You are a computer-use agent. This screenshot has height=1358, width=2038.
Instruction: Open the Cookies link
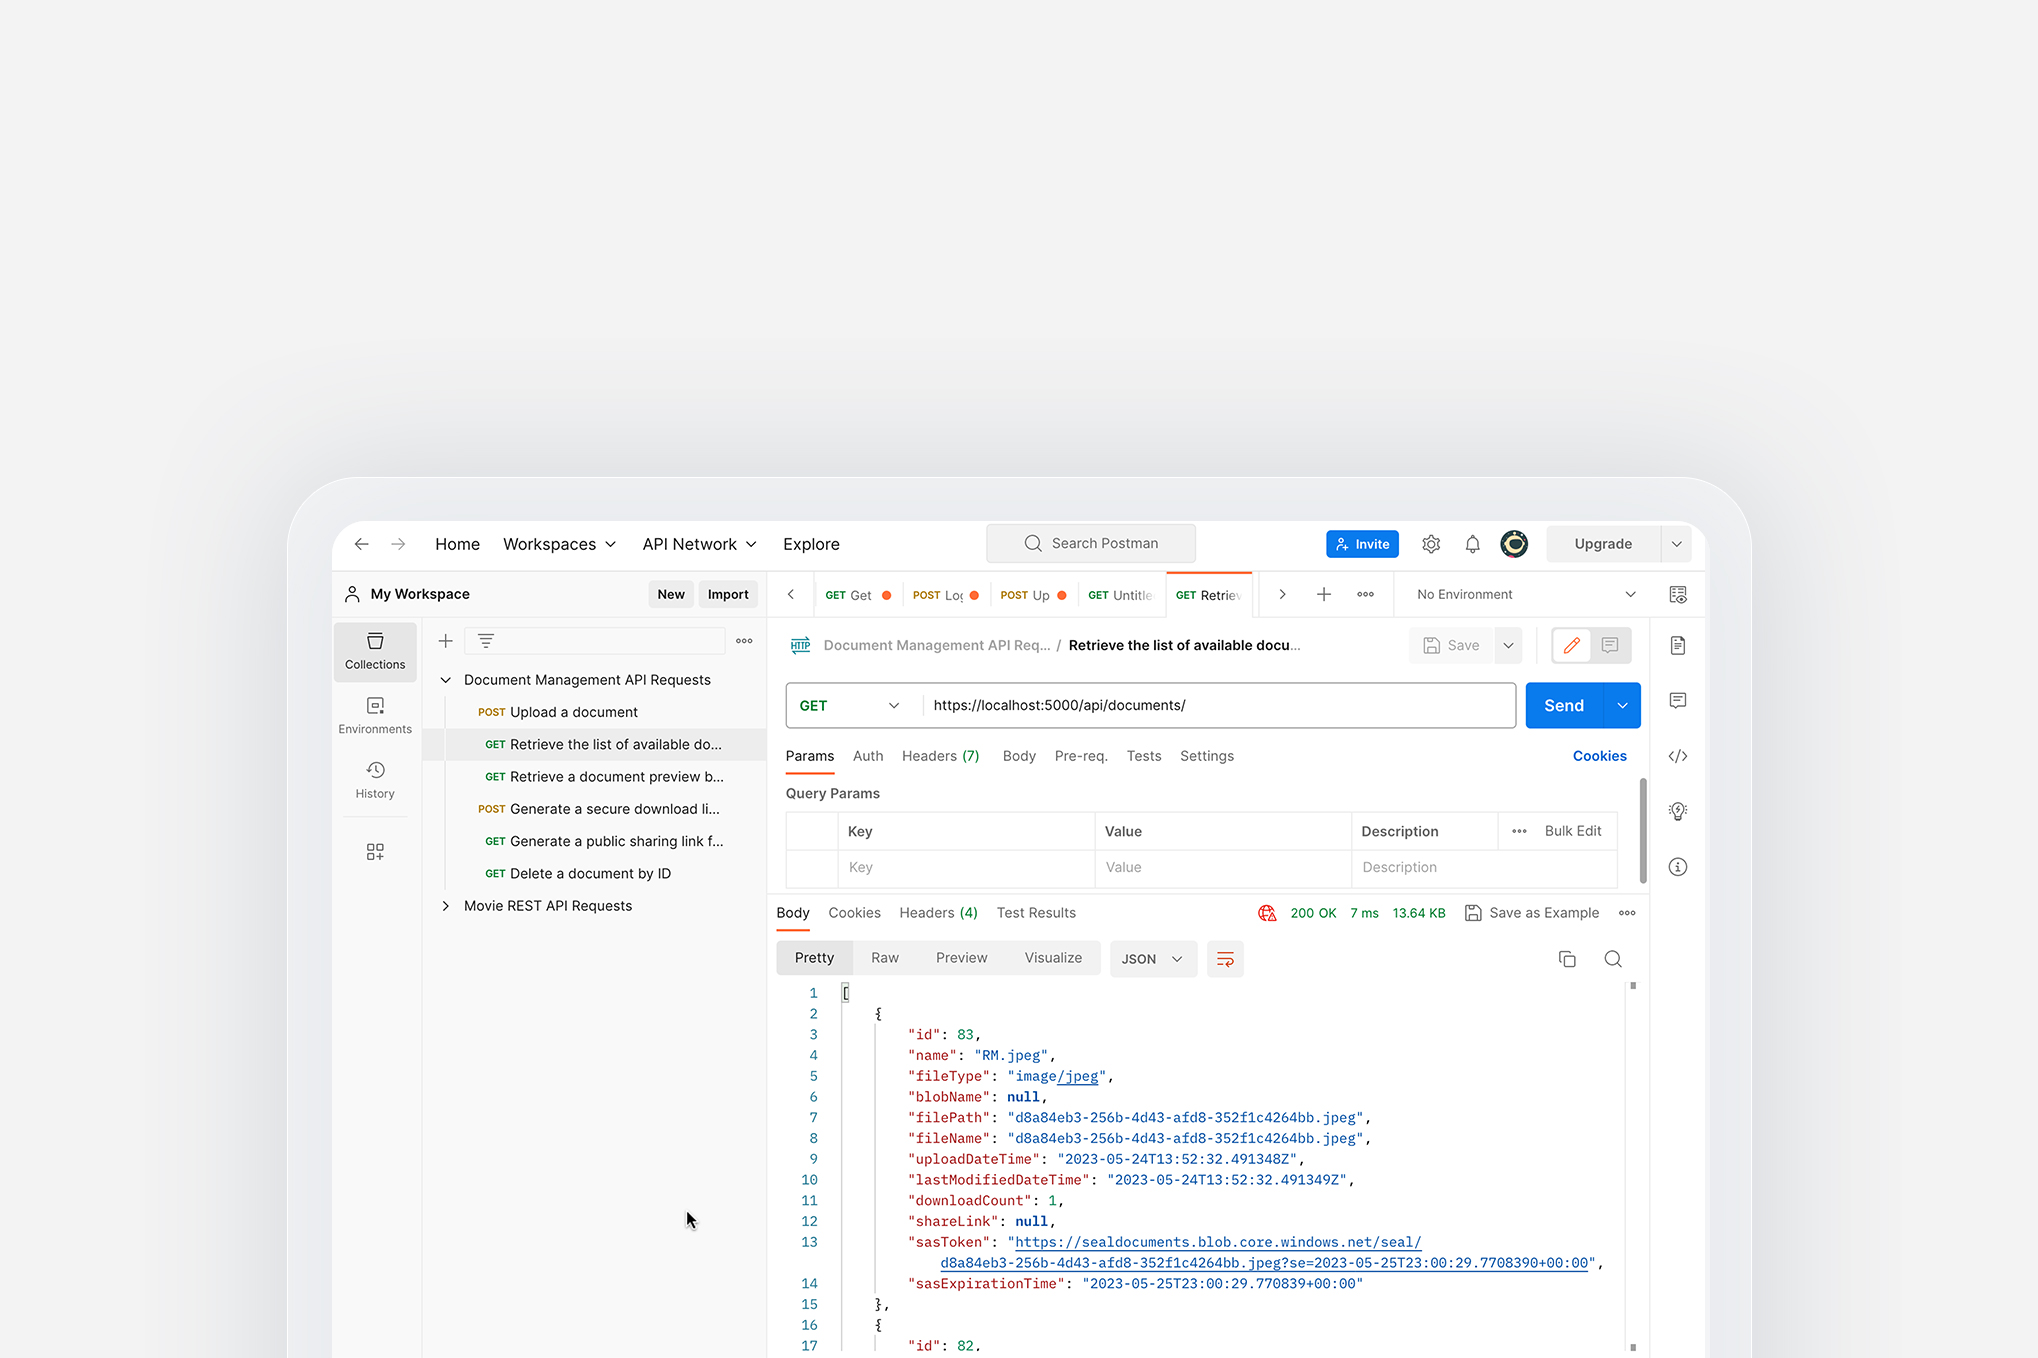[1599, 756]
